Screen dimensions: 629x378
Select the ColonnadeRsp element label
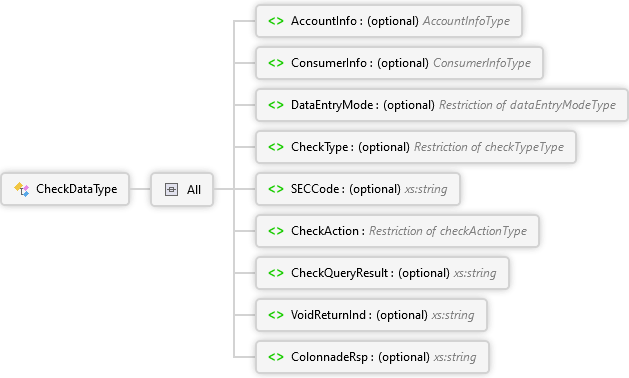[x=329, y=357]
